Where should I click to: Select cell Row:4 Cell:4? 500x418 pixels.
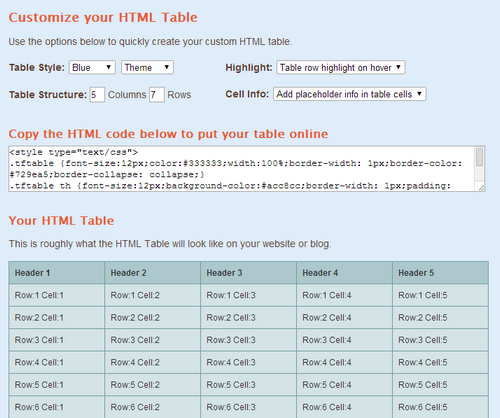(x=345, y=362)
